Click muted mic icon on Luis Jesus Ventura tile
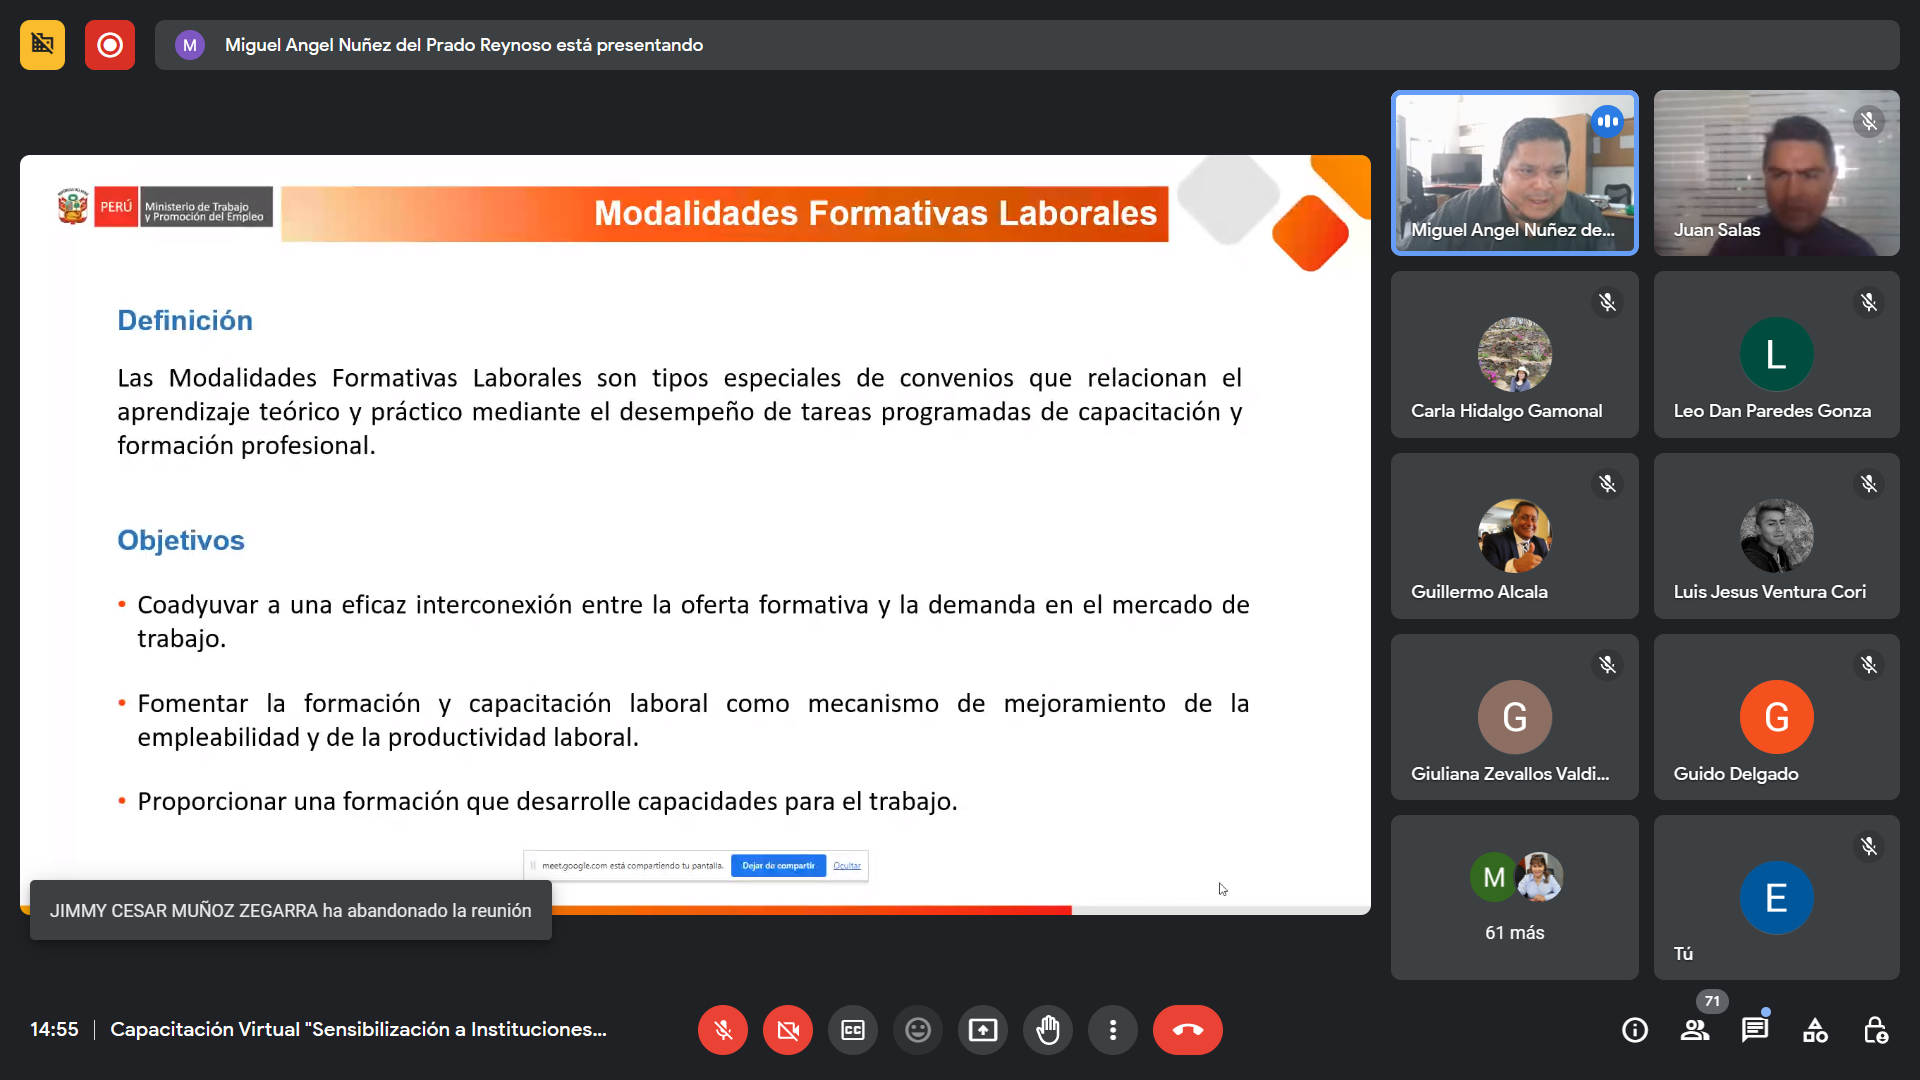This screenshot has width=1920, height=1080. (x=1869, y=484)
